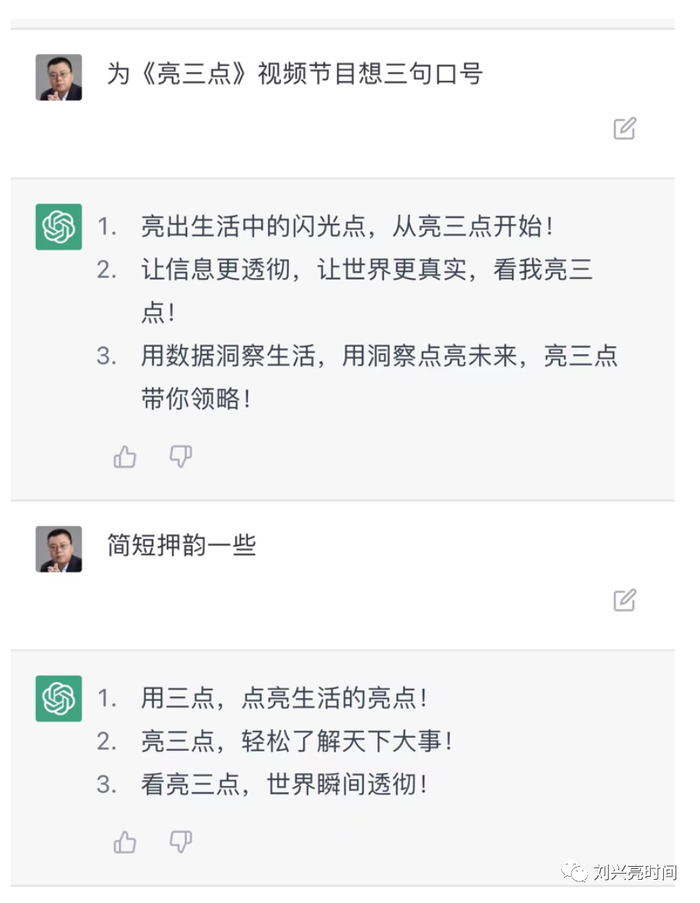Click the line 用三点，点亮生活的亮点
This screenshot has width=700, height=903.
click(285, 698)
